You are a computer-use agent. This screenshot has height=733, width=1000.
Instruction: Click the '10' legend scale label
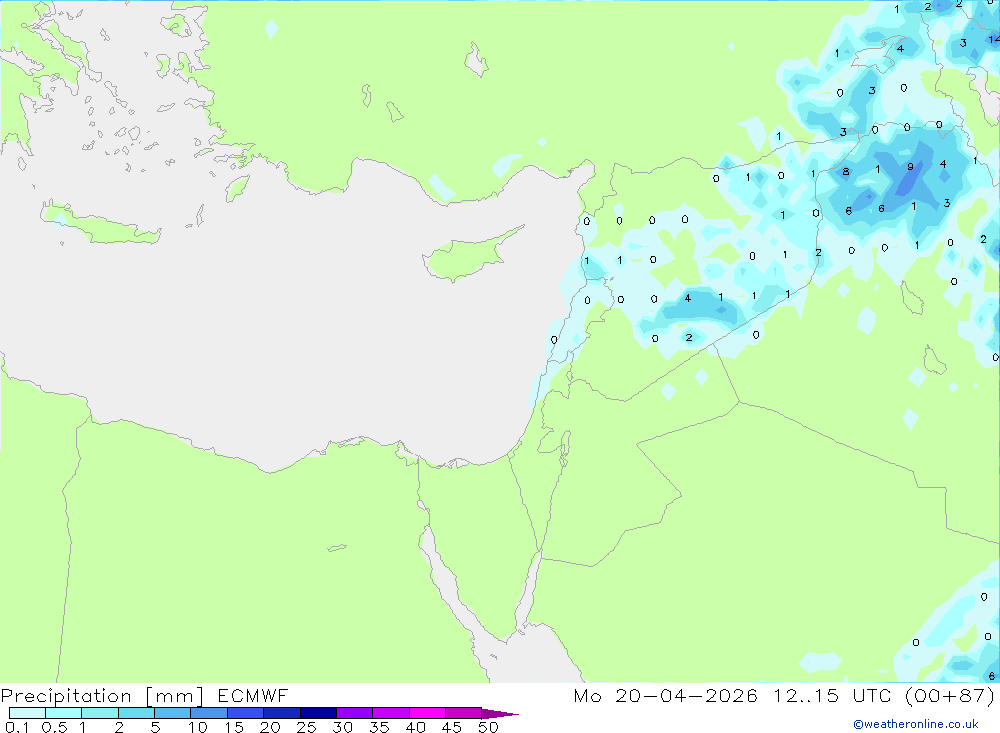point(198,727)
